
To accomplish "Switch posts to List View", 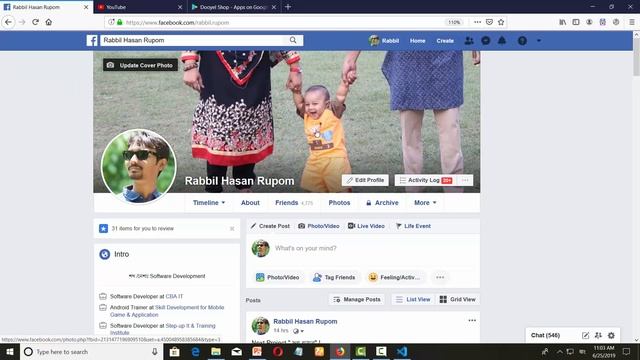I will click(413, 299).
